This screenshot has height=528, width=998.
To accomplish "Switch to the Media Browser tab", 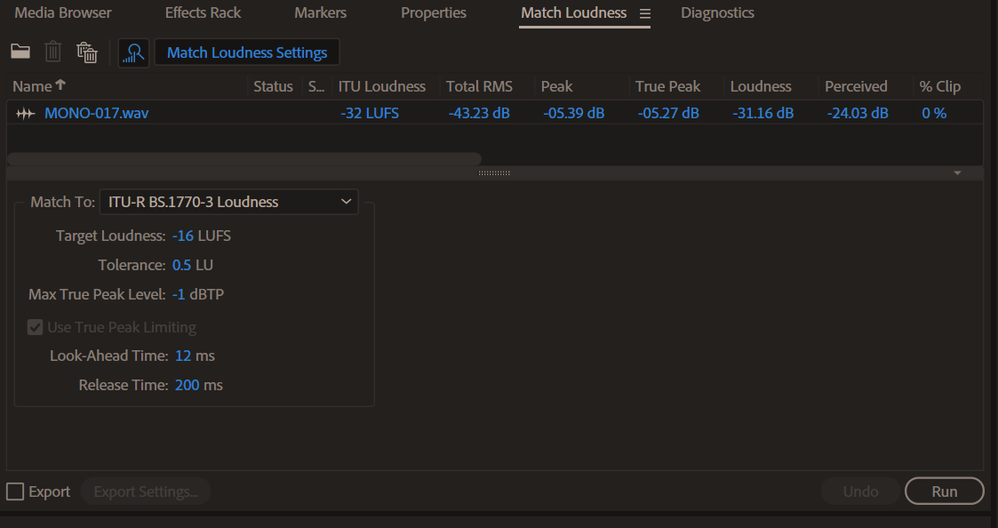I will (x=62, y=13).
